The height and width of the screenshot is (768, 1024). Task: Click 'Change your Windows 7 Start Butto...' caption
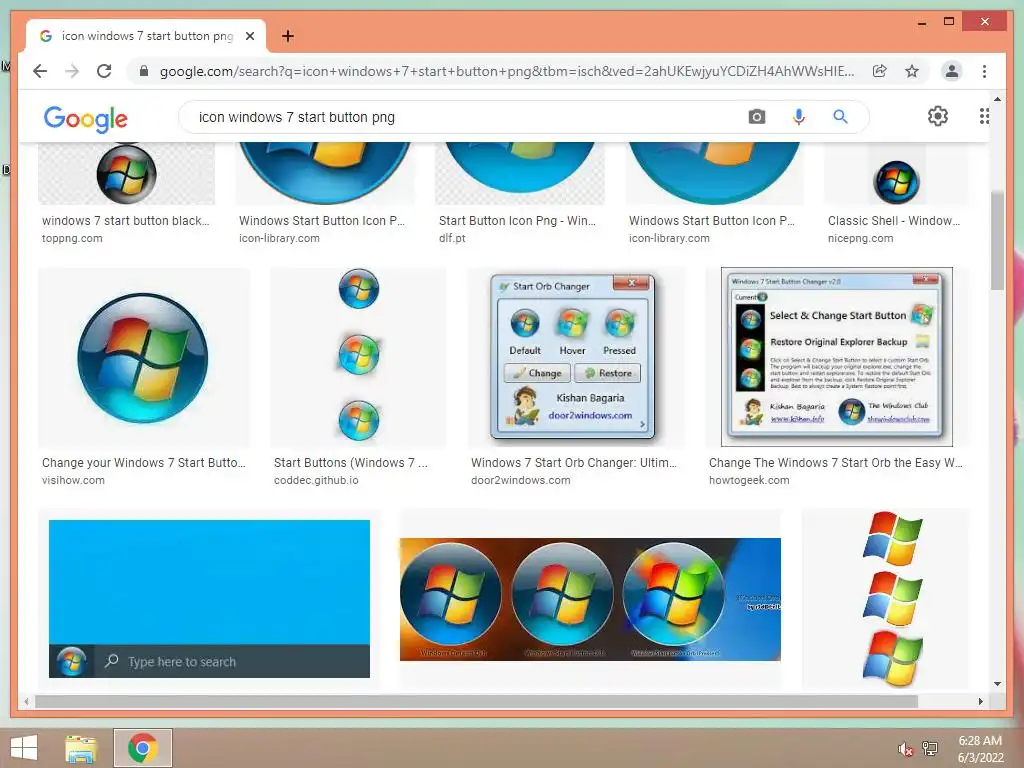[x=144, y=462]
